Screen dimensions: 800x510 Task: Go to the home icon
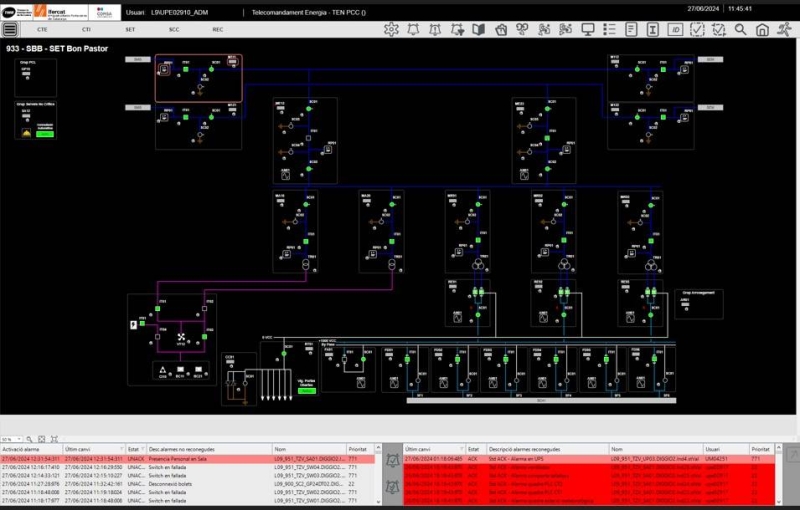point(762,30)
